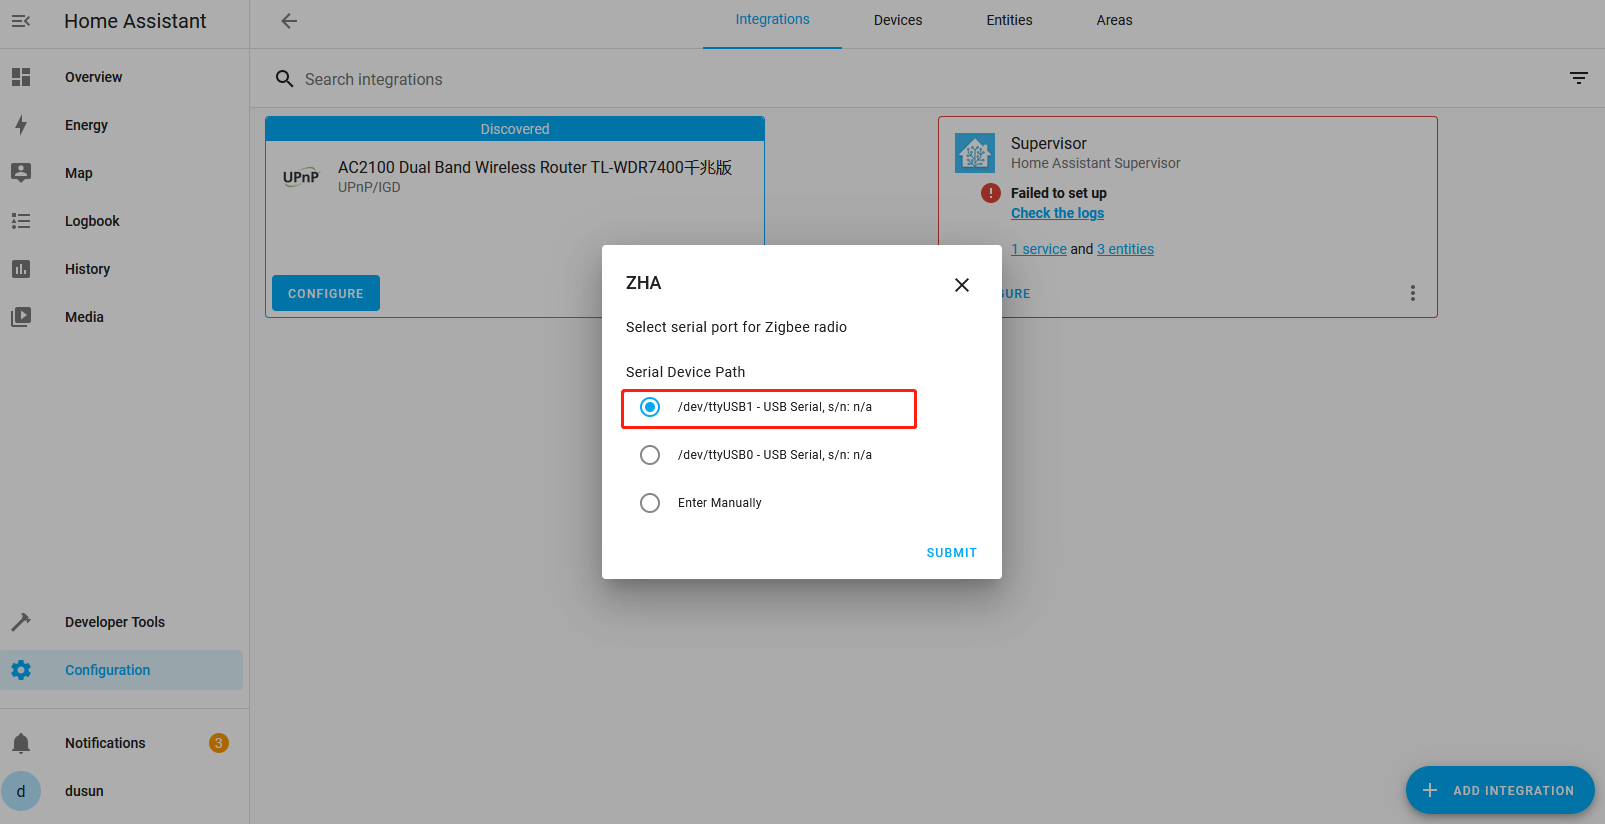Open the Notifications bell icon

coord(21,743)
